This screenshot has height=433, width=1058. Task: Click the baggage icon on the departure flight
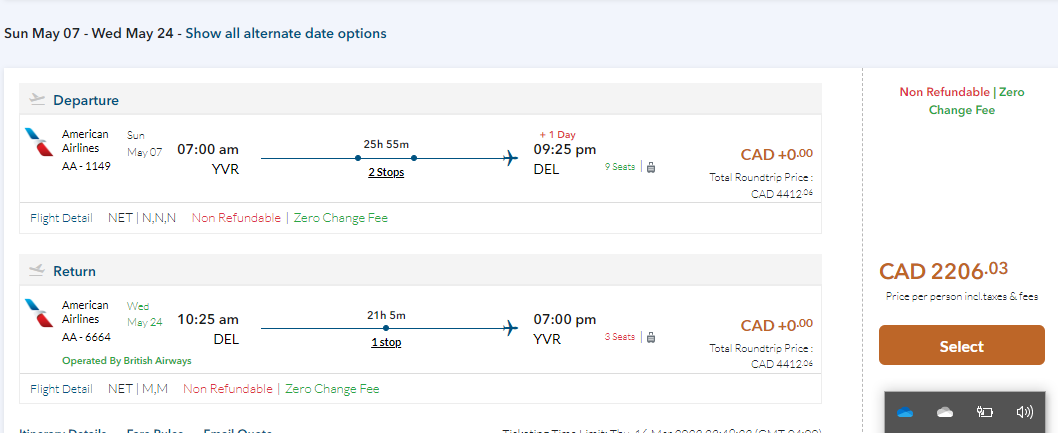tap(651, 167)
